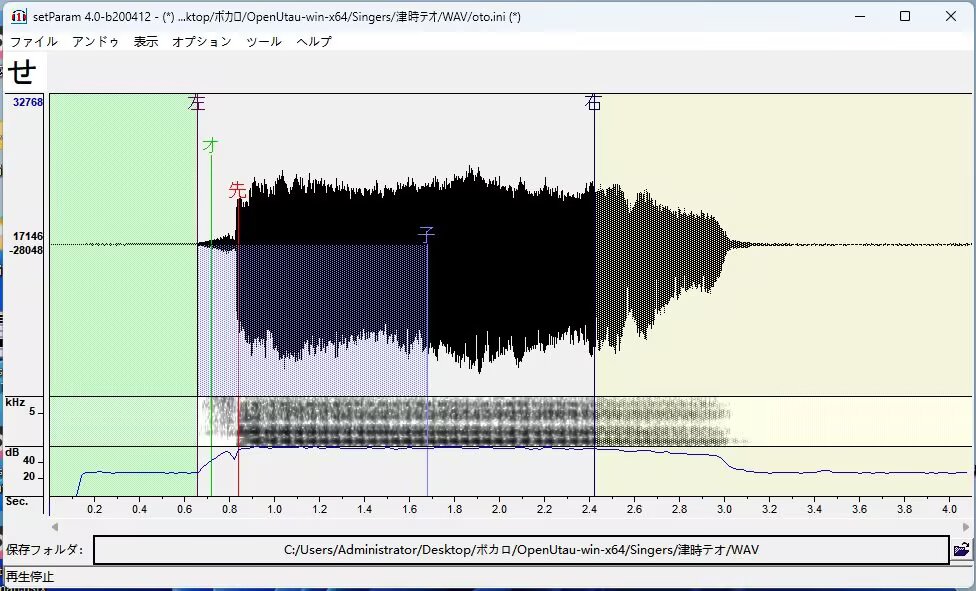Viewport: 976px width, 591px height.
Task: Click the 1.0 second tick label
Action: coord(274,509)
